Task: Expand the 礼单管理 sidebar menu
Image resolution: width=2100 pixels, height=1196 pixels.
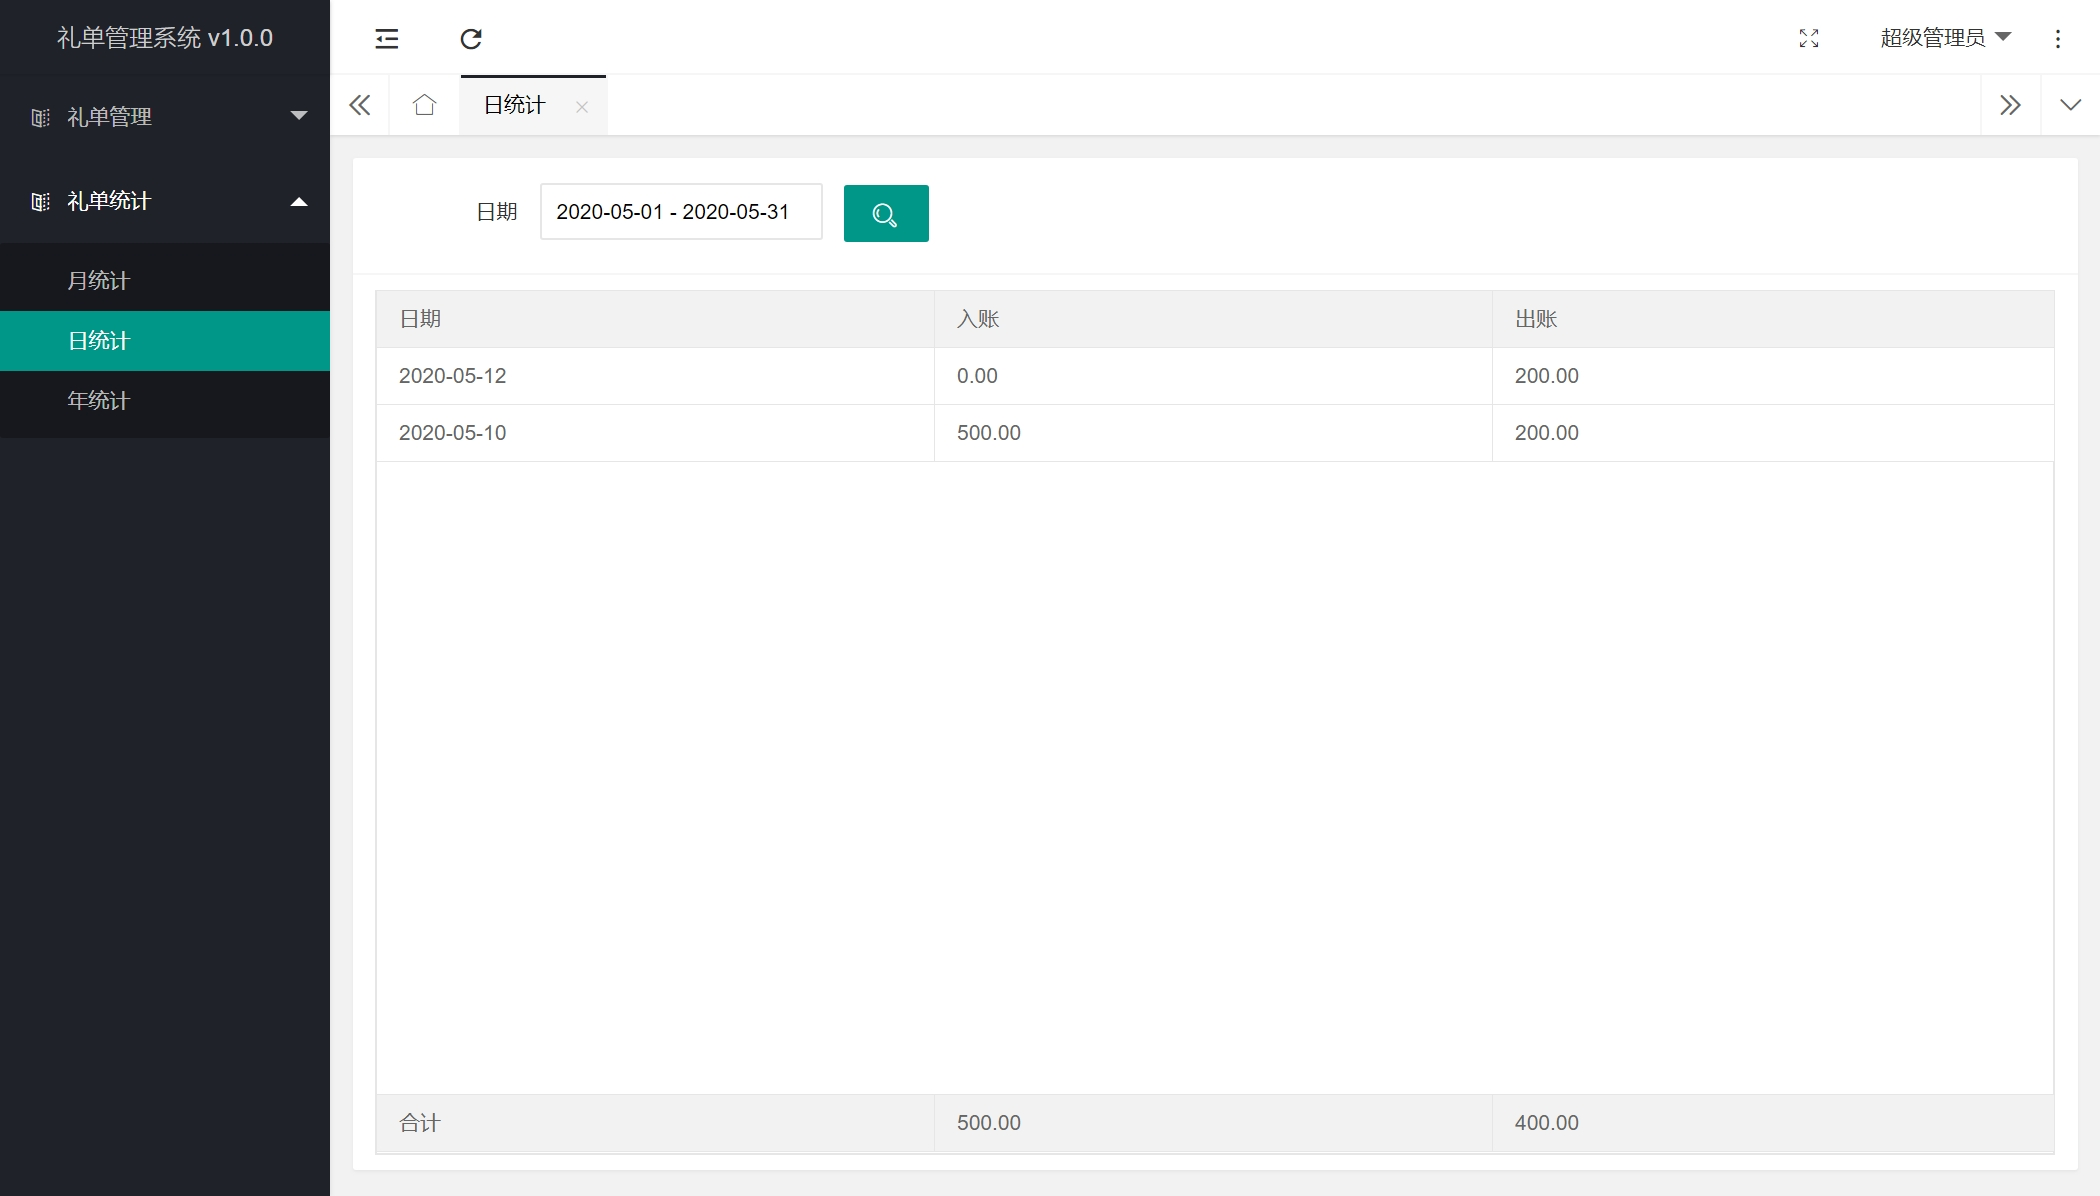Action: [165, 117]
